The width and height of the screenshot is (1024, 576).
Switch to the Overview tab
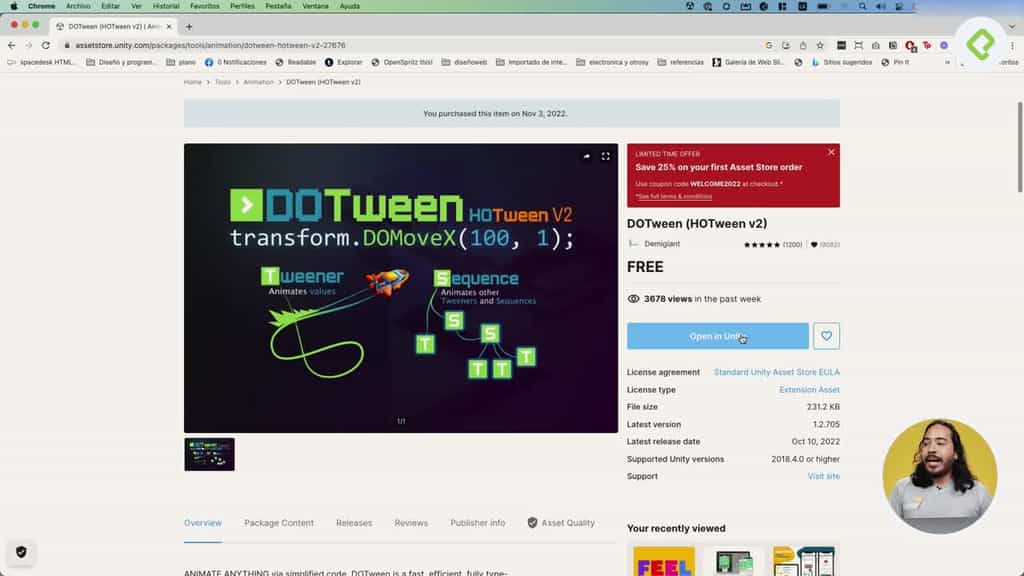click(x=202, y=523)
